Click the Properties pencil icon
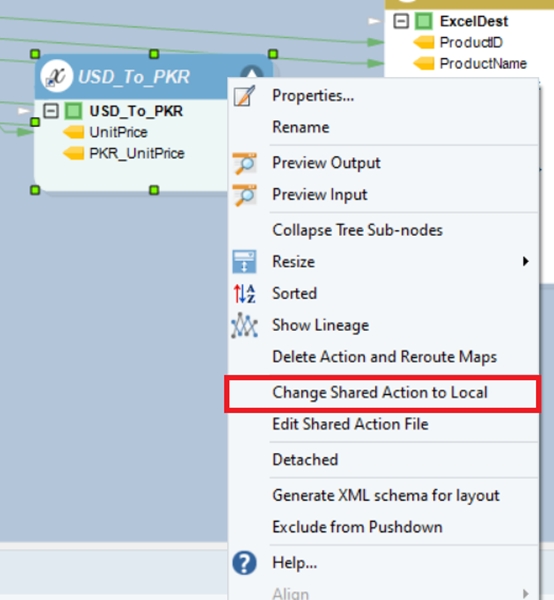The height and width of the screenshot is (600, 554). 244,96
